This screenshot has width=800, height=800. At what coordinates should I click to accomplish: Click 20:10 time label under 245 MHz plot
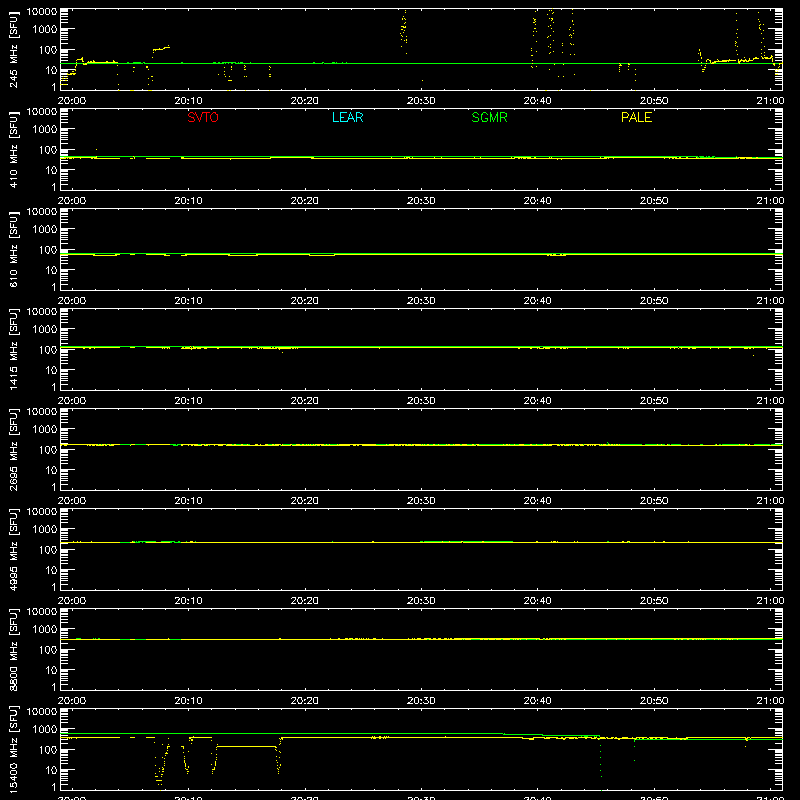[188, 101]
